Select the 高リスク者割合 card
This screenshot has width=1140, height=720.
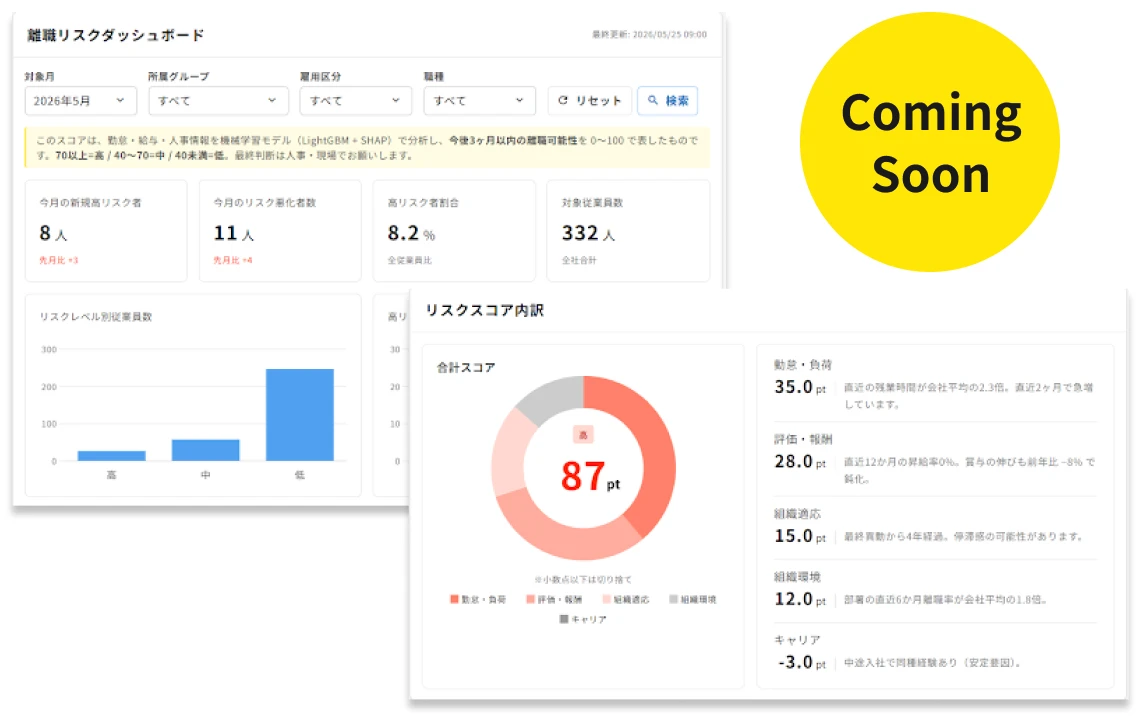point(454,231)
